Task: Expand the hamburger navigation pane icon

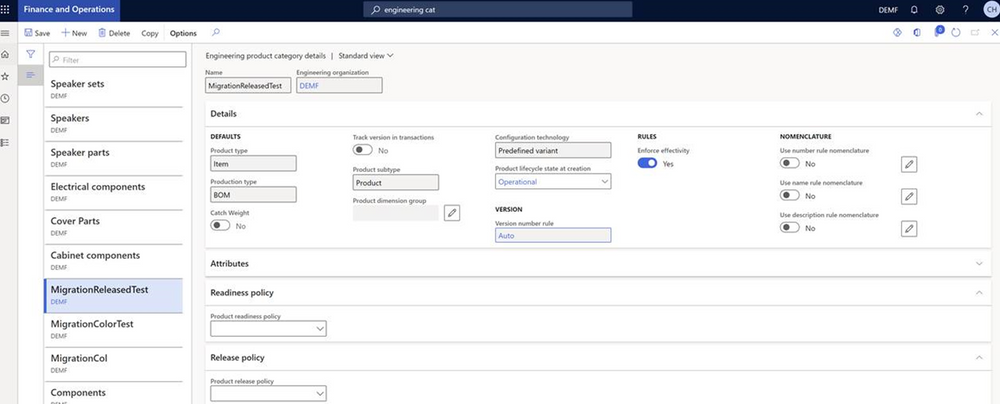Action: [x=5, y=33]
